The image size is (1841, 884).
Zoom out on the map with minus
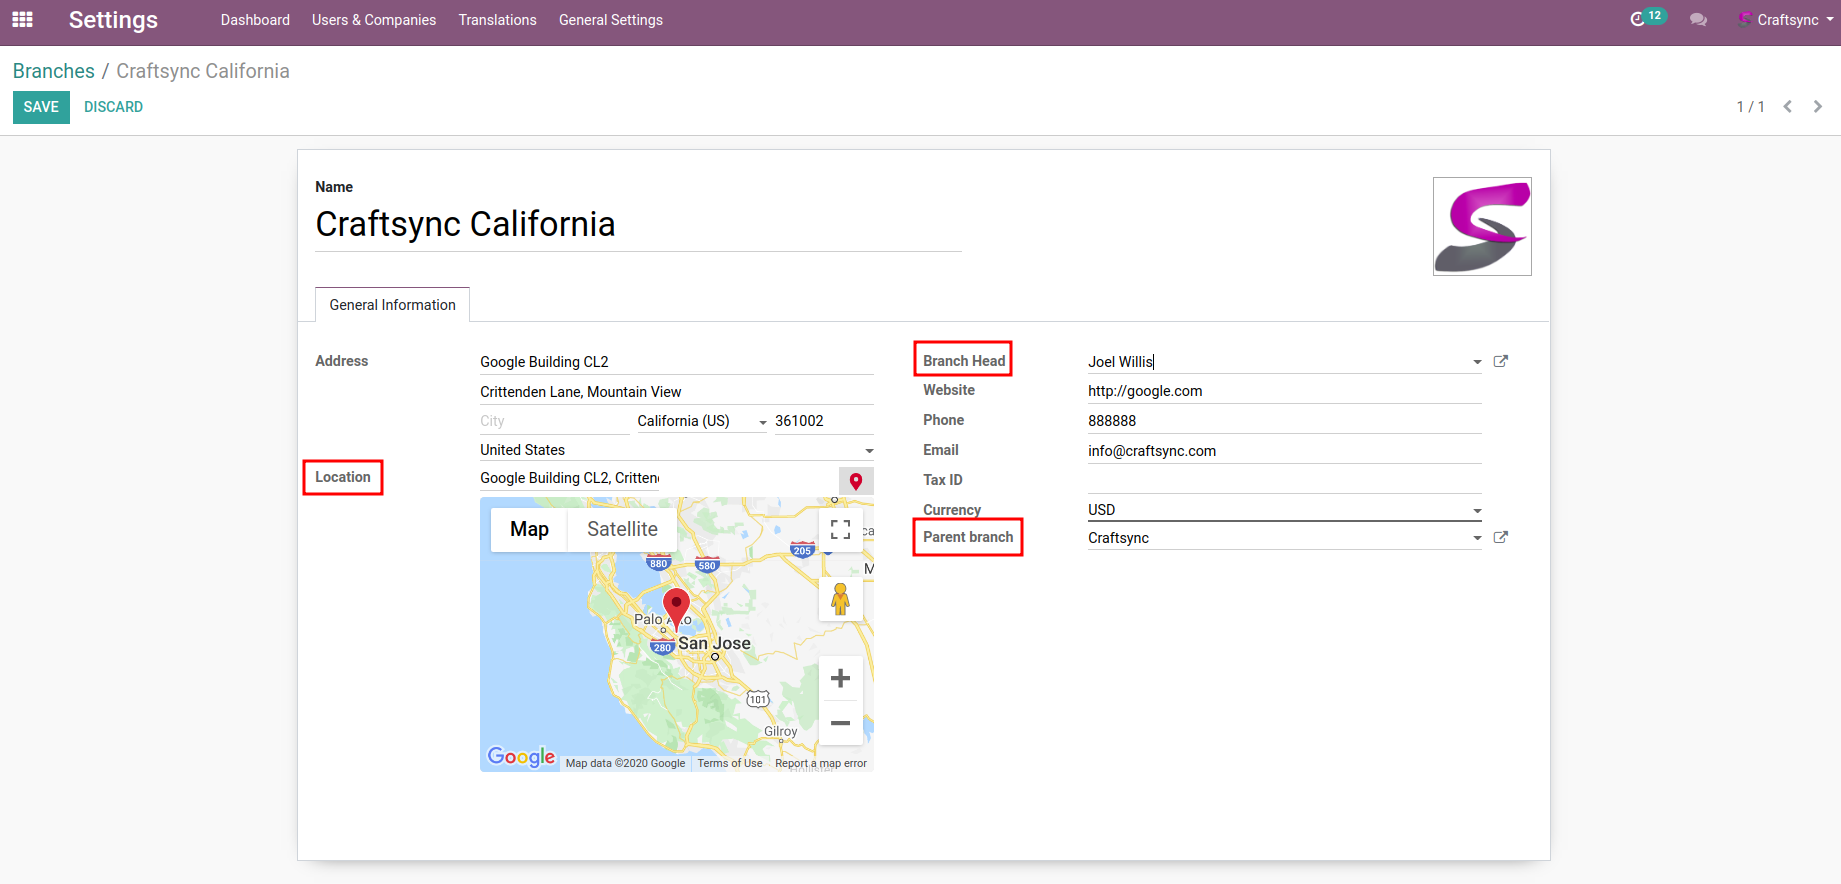coord(840,723)
